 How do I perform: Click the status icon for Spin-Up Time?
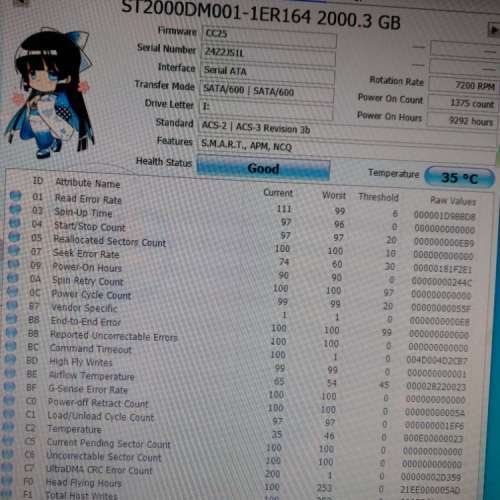pyautogui.click(x=15, y=209)
